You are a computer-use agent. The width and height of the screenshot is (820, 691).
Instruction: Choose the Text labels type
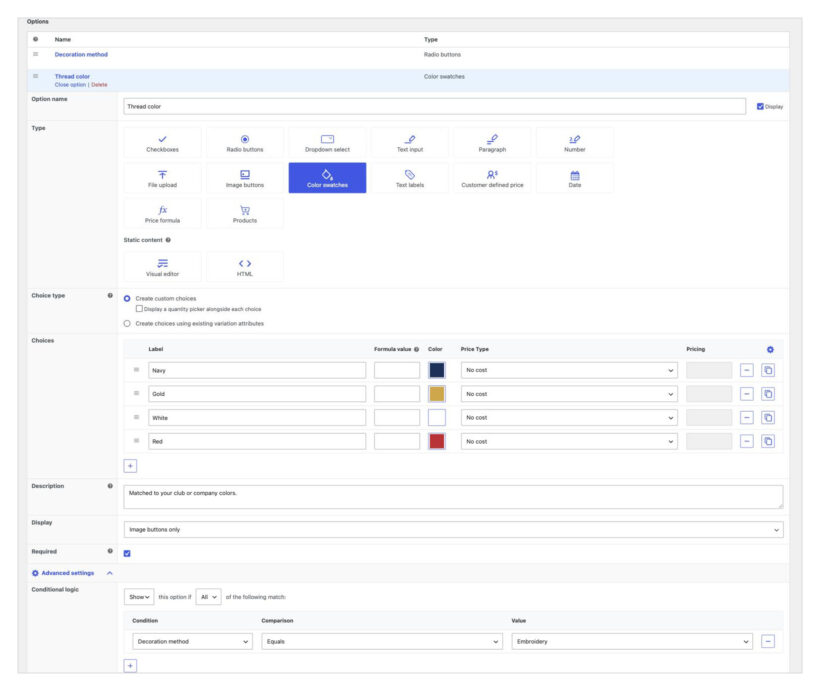pyautogui.click(x=409, y=178)
